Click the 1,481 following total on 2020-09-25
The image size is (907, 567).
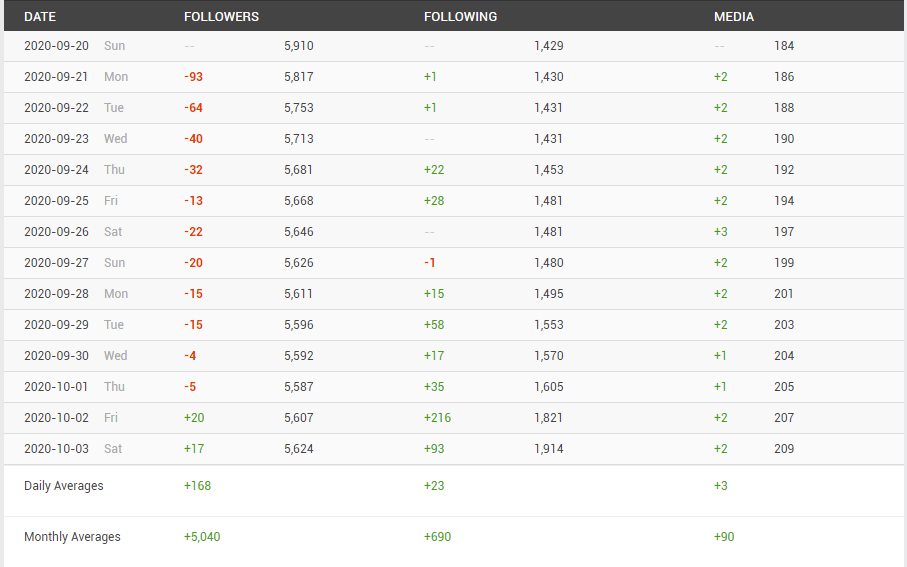pyautogui.click(x=548, y=201)
